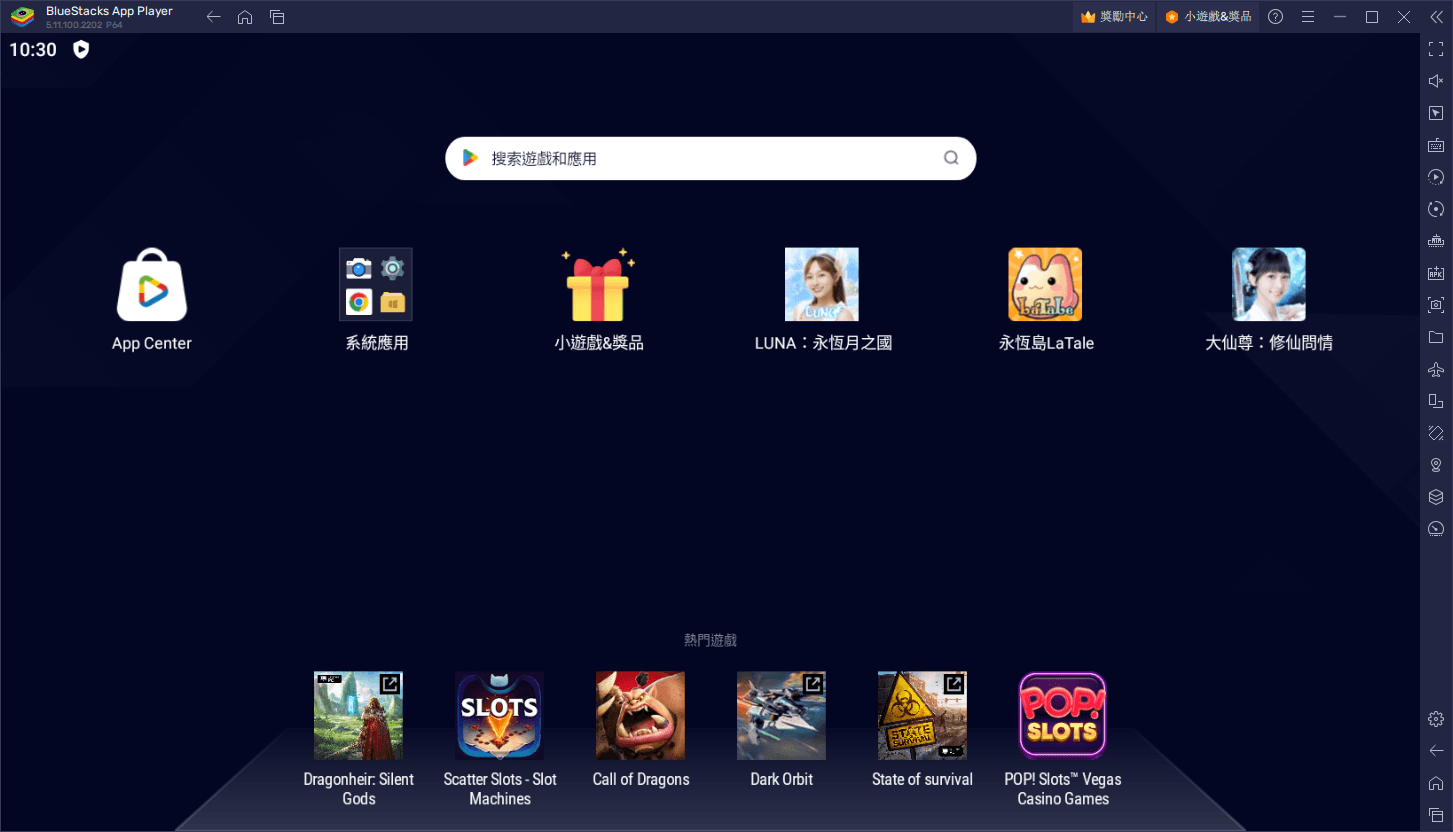
Task: Click the 熱門遊戲 heading text
Action: click(710, 640)
